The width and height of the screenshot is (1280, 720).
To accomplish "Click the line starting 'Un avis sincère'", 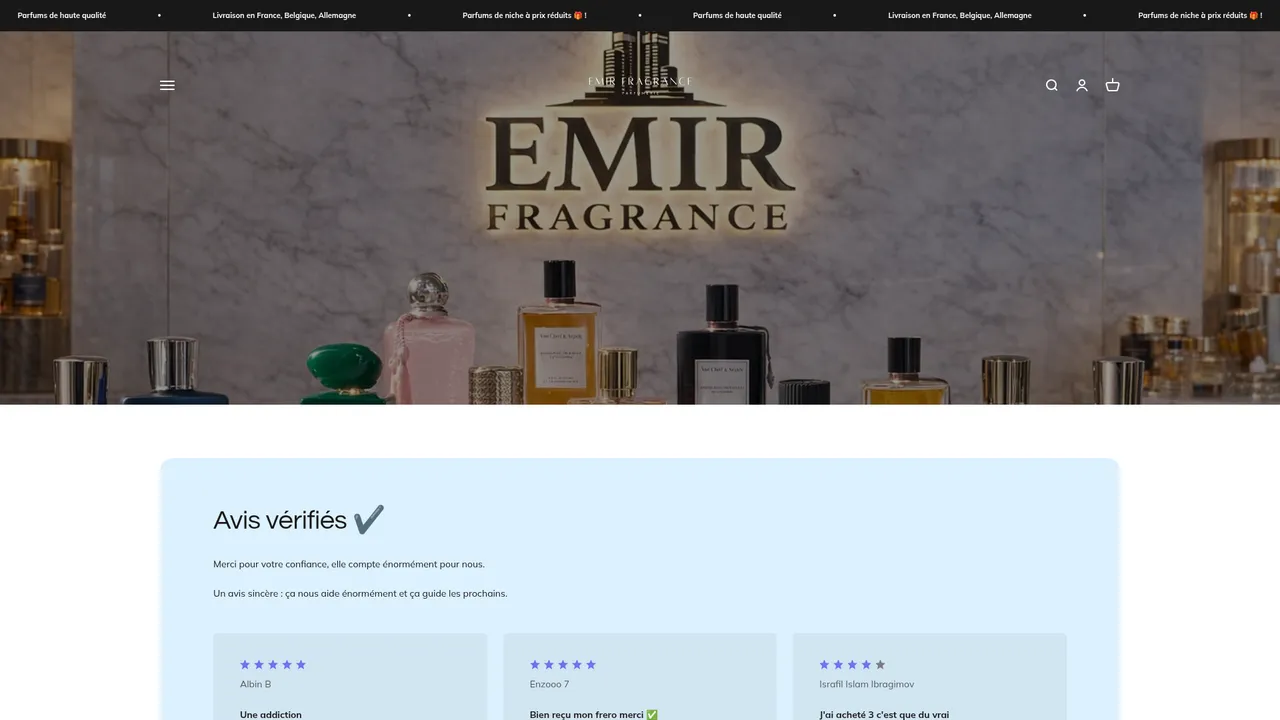I will coord(360,593).
